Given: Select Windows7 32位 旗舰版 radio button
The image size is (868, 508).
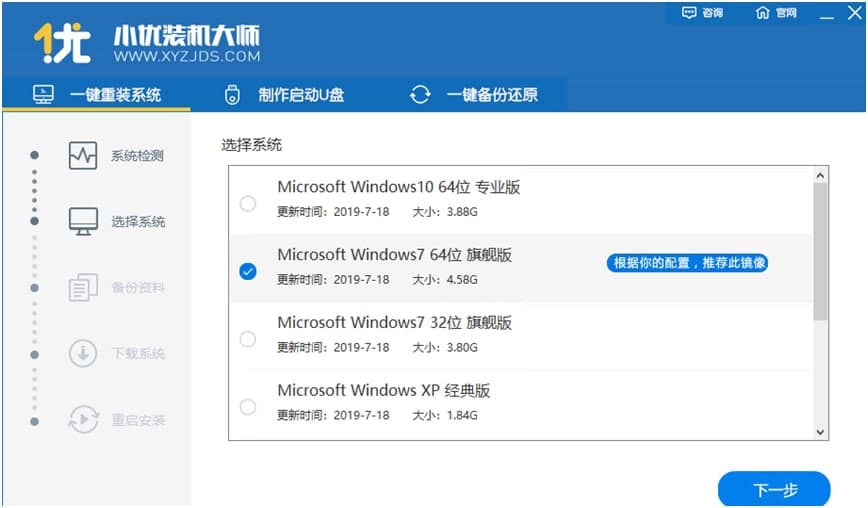Looking at the screenshot, I should tap(248, 339).
